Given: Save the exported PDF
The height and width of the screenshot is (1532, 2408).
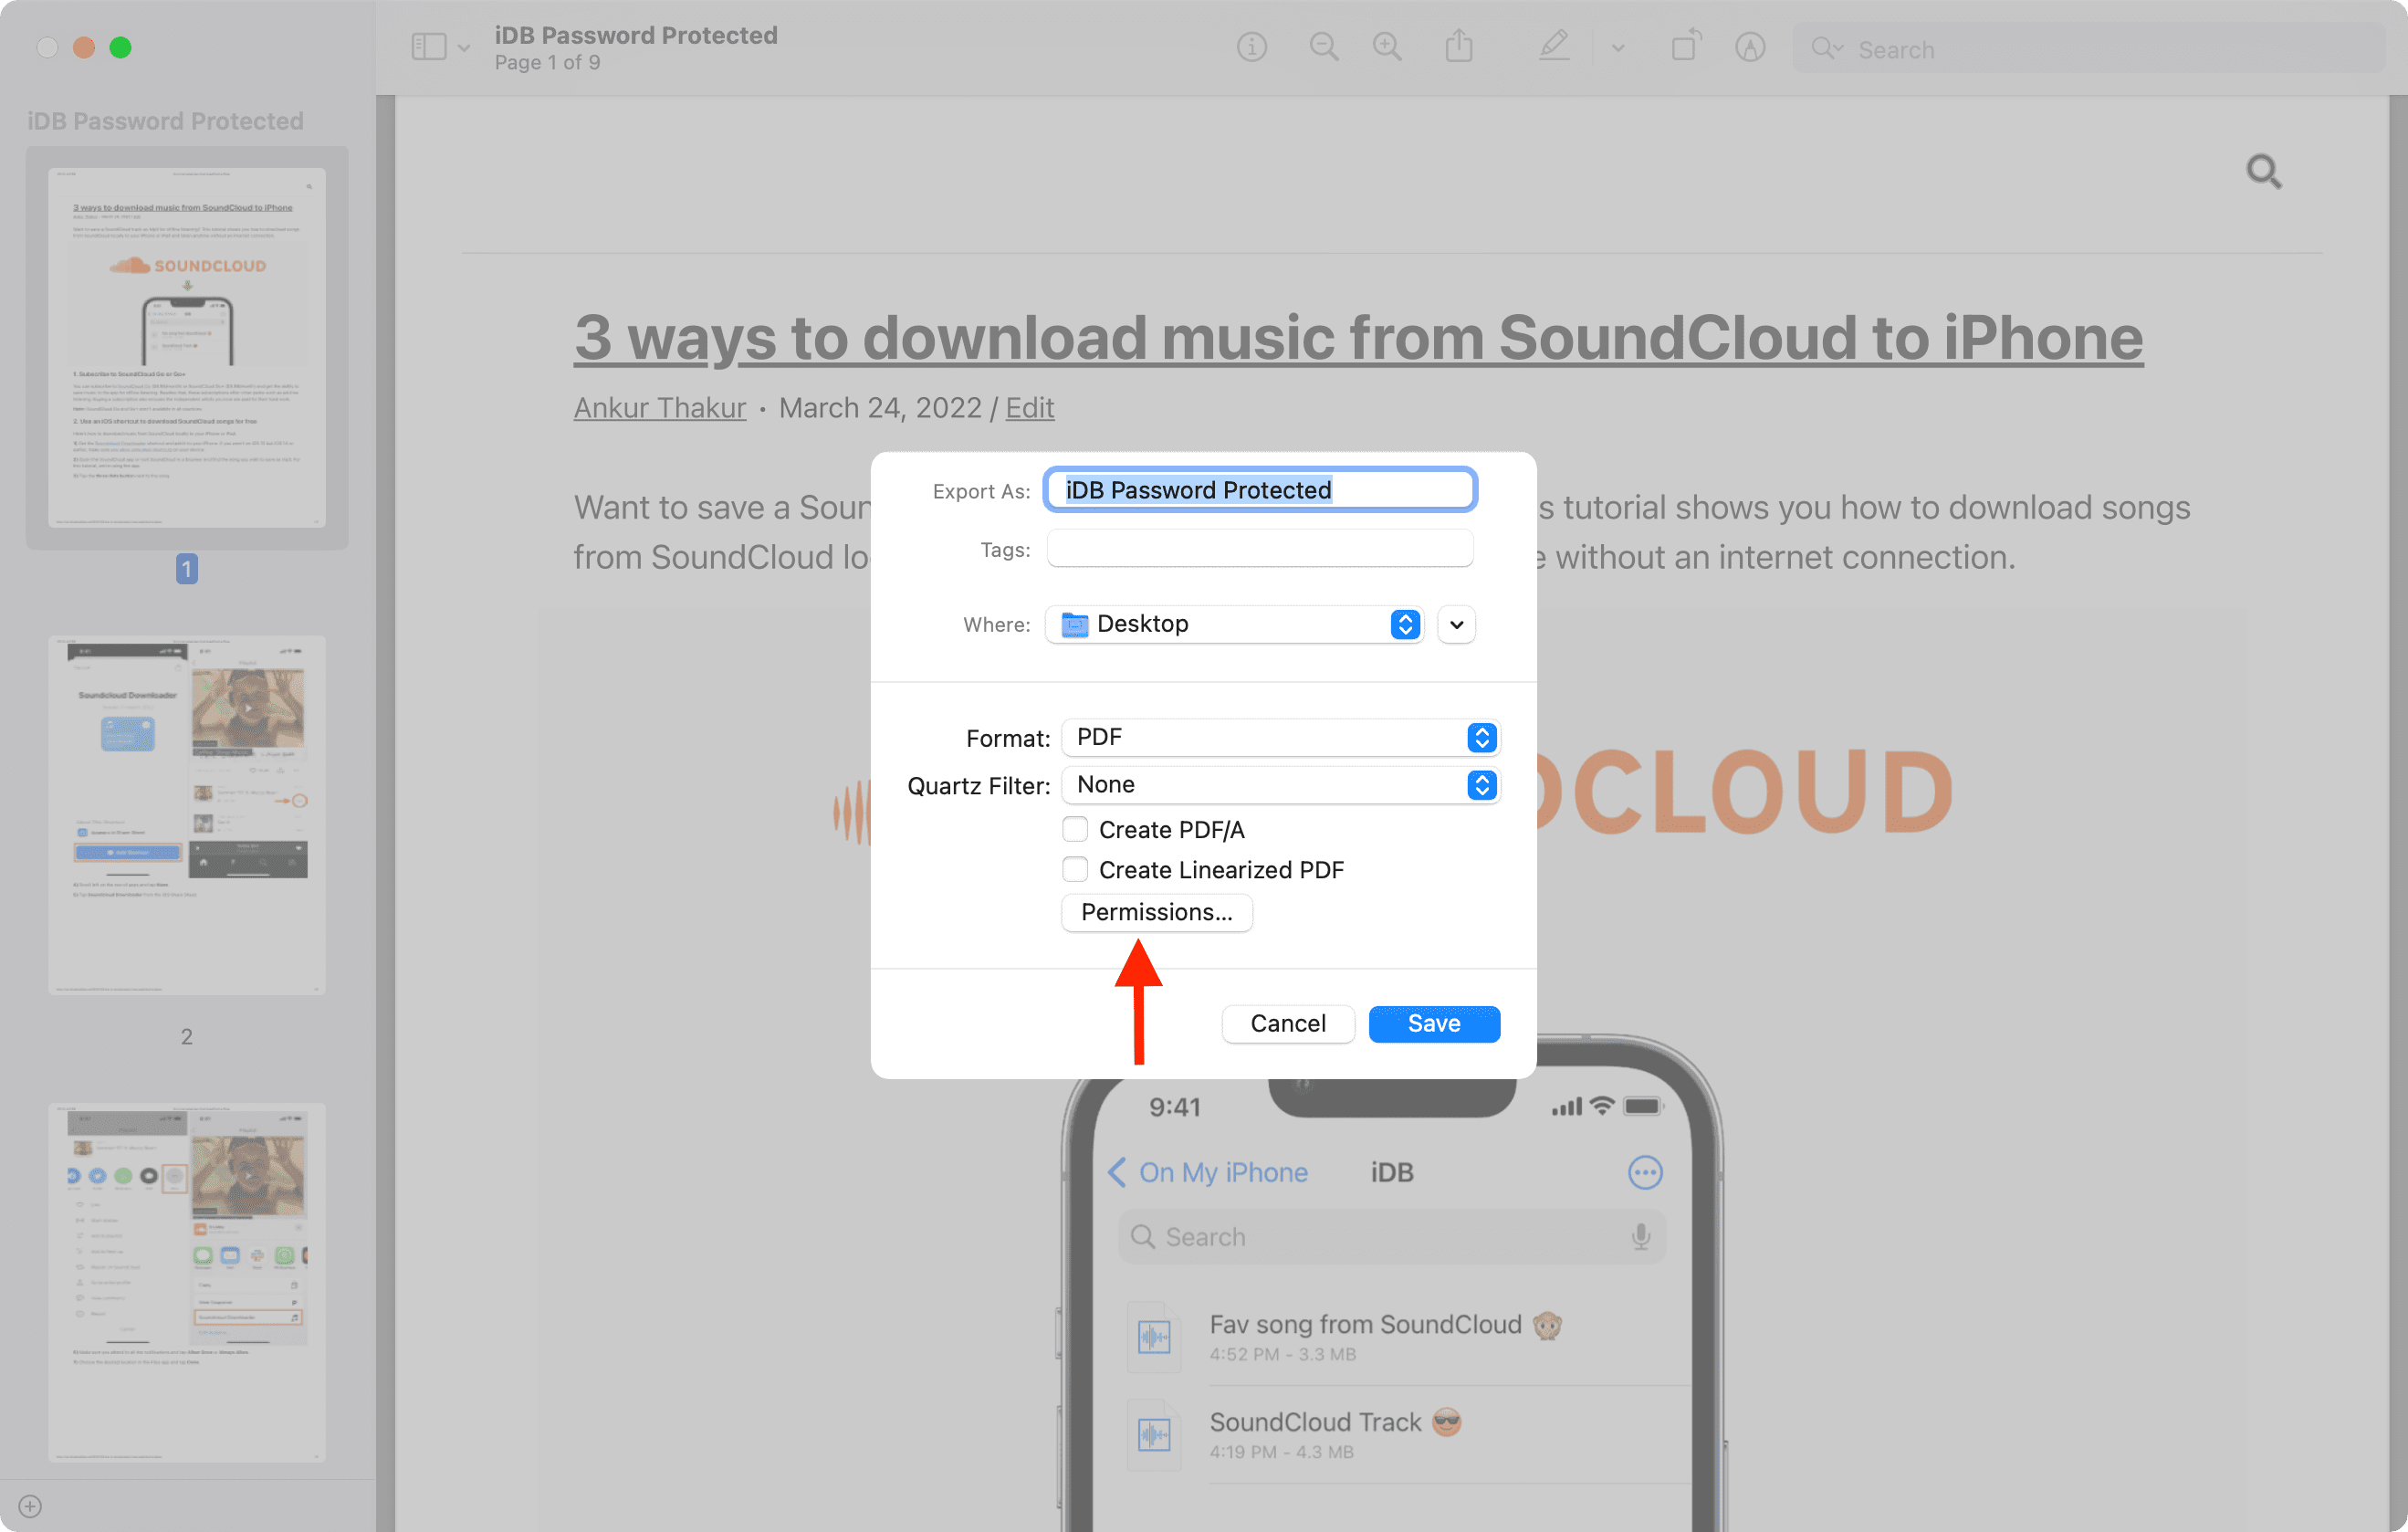Looking at the screenshot, I should (1434, 1023).
